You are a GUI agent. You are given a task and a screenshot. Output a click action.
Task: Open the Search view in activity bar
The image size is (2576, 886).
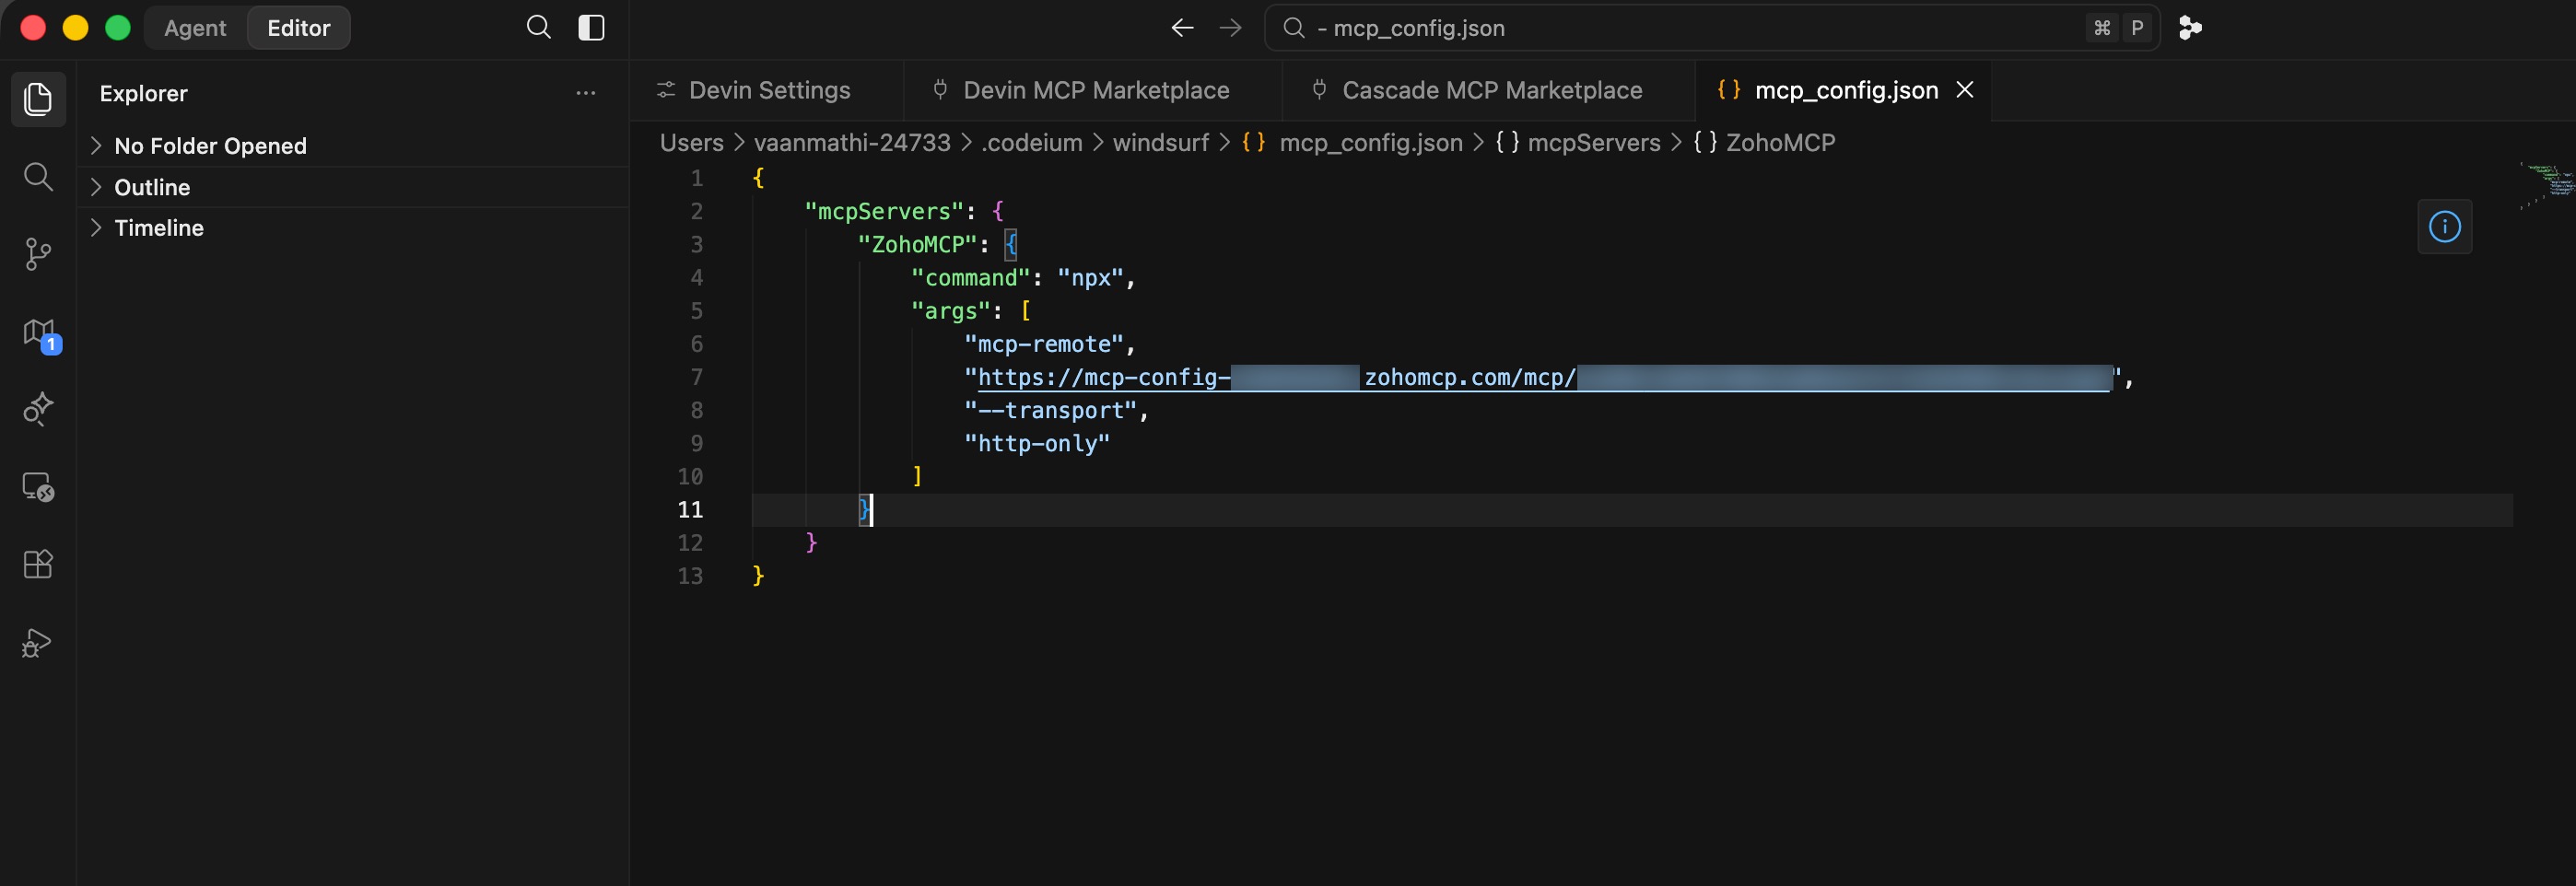click(38, 177)
